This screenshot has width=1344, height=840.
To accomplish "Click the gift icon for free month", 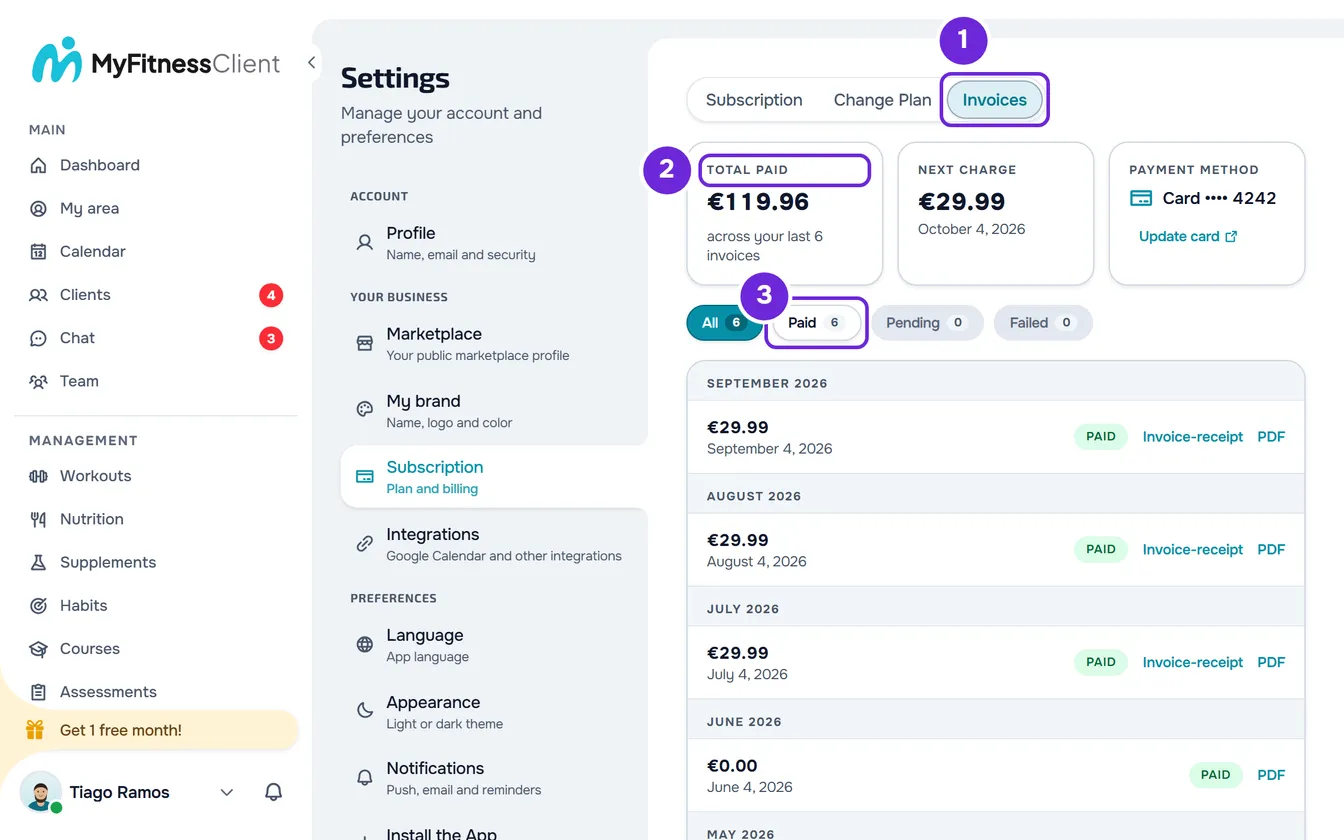I will [35, 730].
